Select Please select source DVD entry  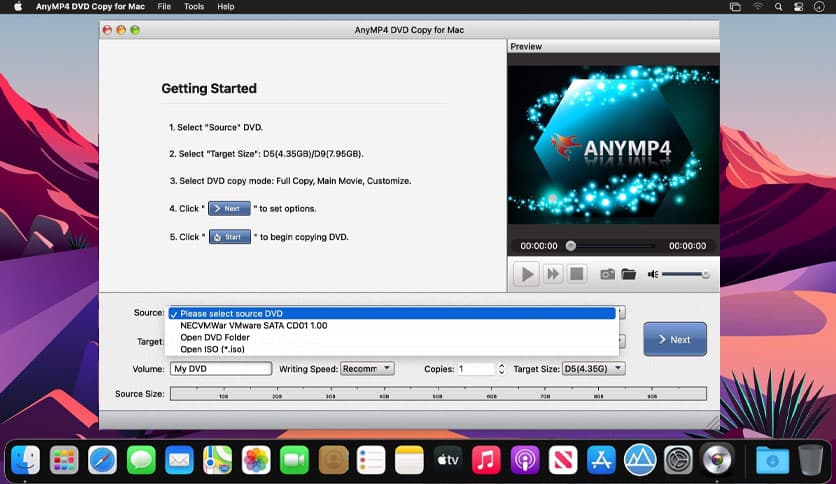point(392,313)
